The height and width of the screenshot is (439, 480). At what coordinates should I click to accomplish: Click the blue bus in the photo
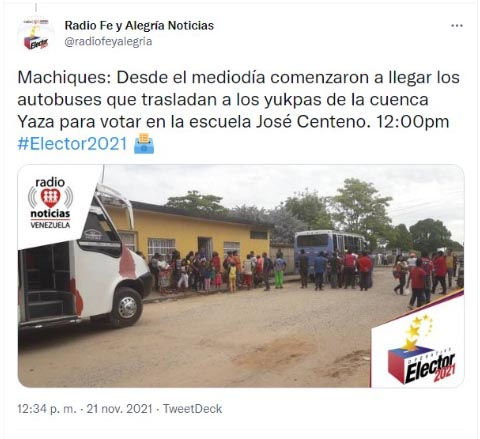330,247
